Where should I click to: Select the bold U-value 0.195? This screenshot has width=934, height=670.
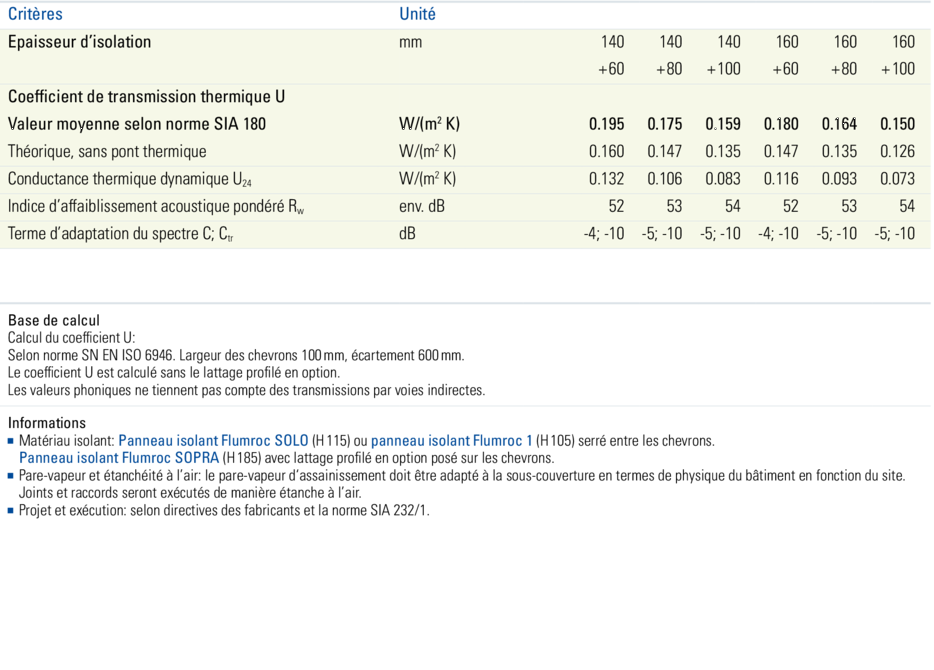point(606,124)
